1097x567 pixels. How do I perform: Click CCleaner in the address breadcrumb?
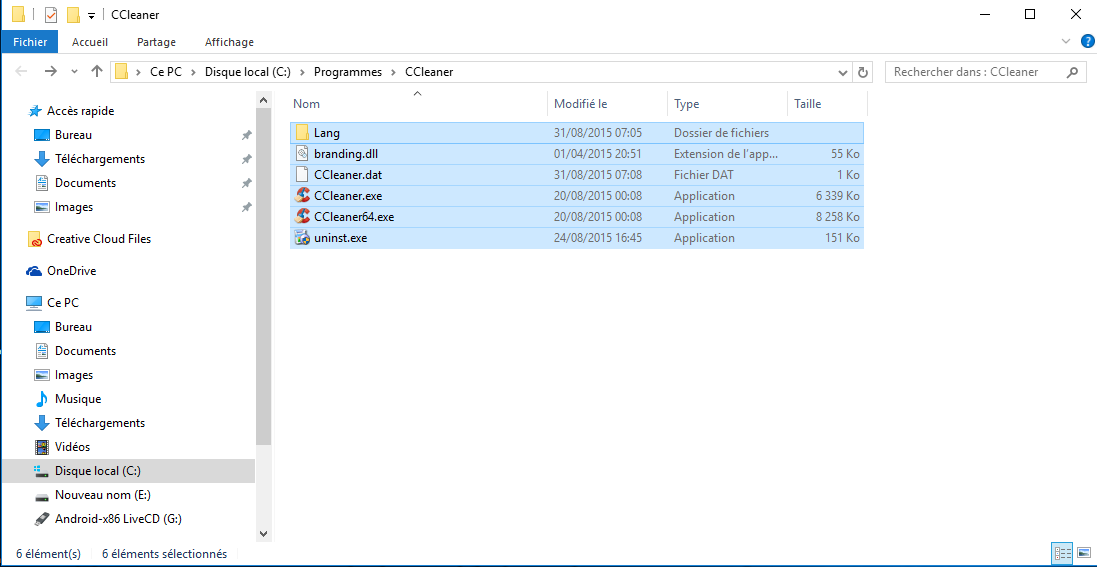tap(429, 72)
